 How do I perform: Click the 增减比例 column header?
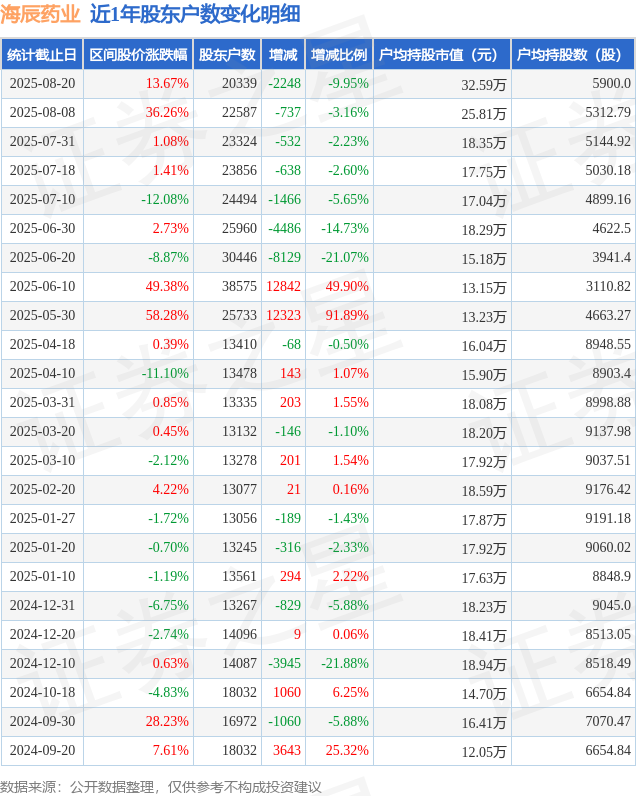pos(339,54)
